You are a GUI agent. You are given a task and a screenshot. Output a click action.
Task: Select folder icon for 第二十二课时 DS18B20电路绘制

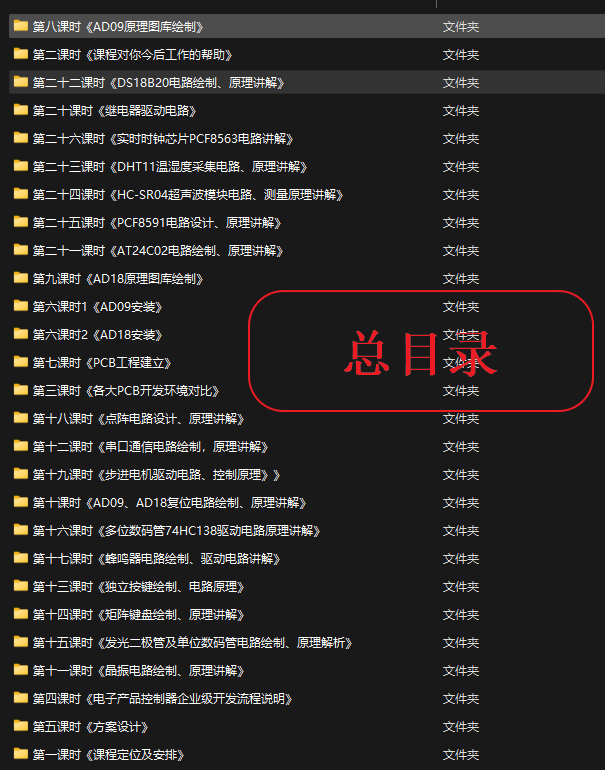coord(21,82)
